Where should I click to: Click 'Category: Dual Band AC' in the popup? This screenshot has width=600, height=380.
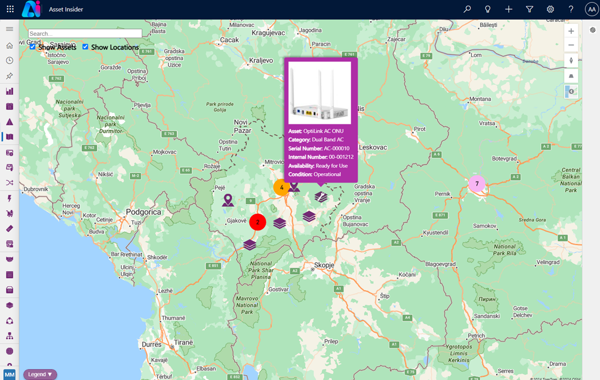316,140
